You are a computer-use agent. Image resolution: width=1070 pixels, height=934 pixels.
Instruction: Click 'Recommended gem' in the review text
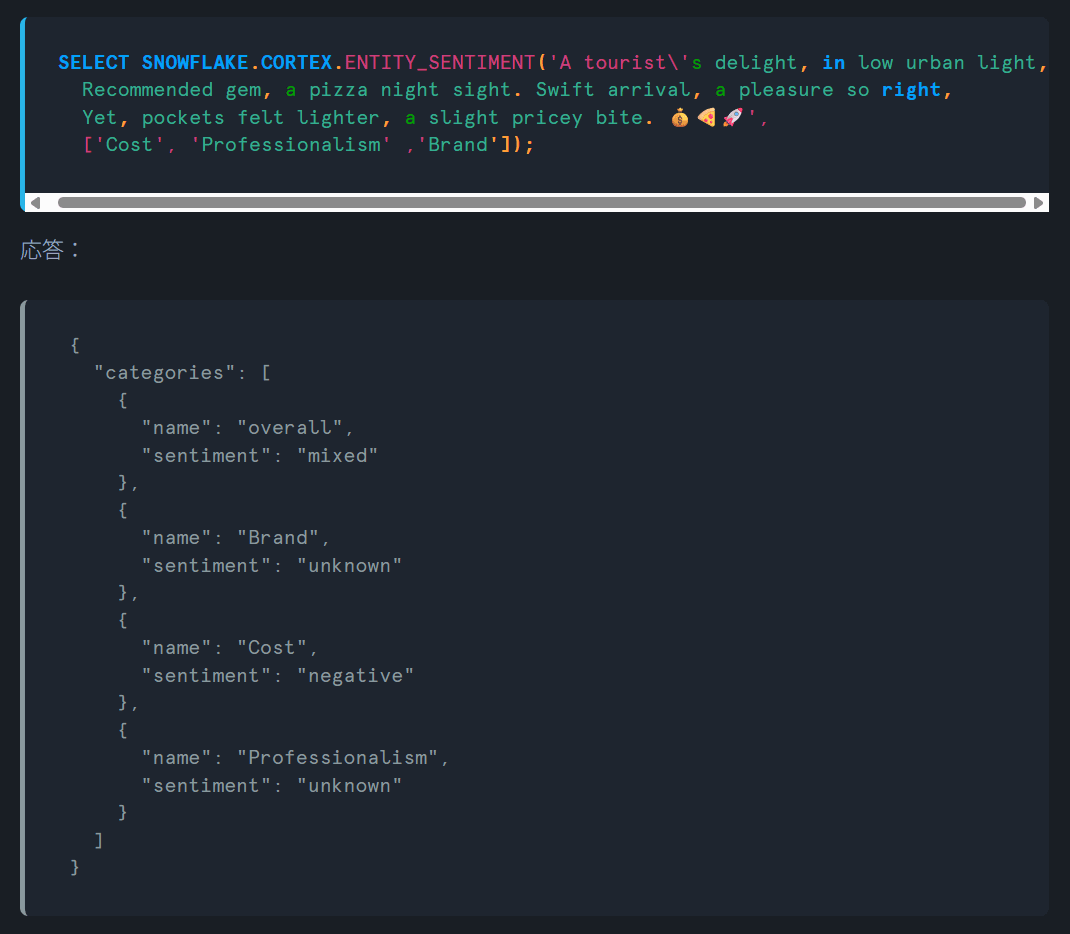tap(172, 90)
